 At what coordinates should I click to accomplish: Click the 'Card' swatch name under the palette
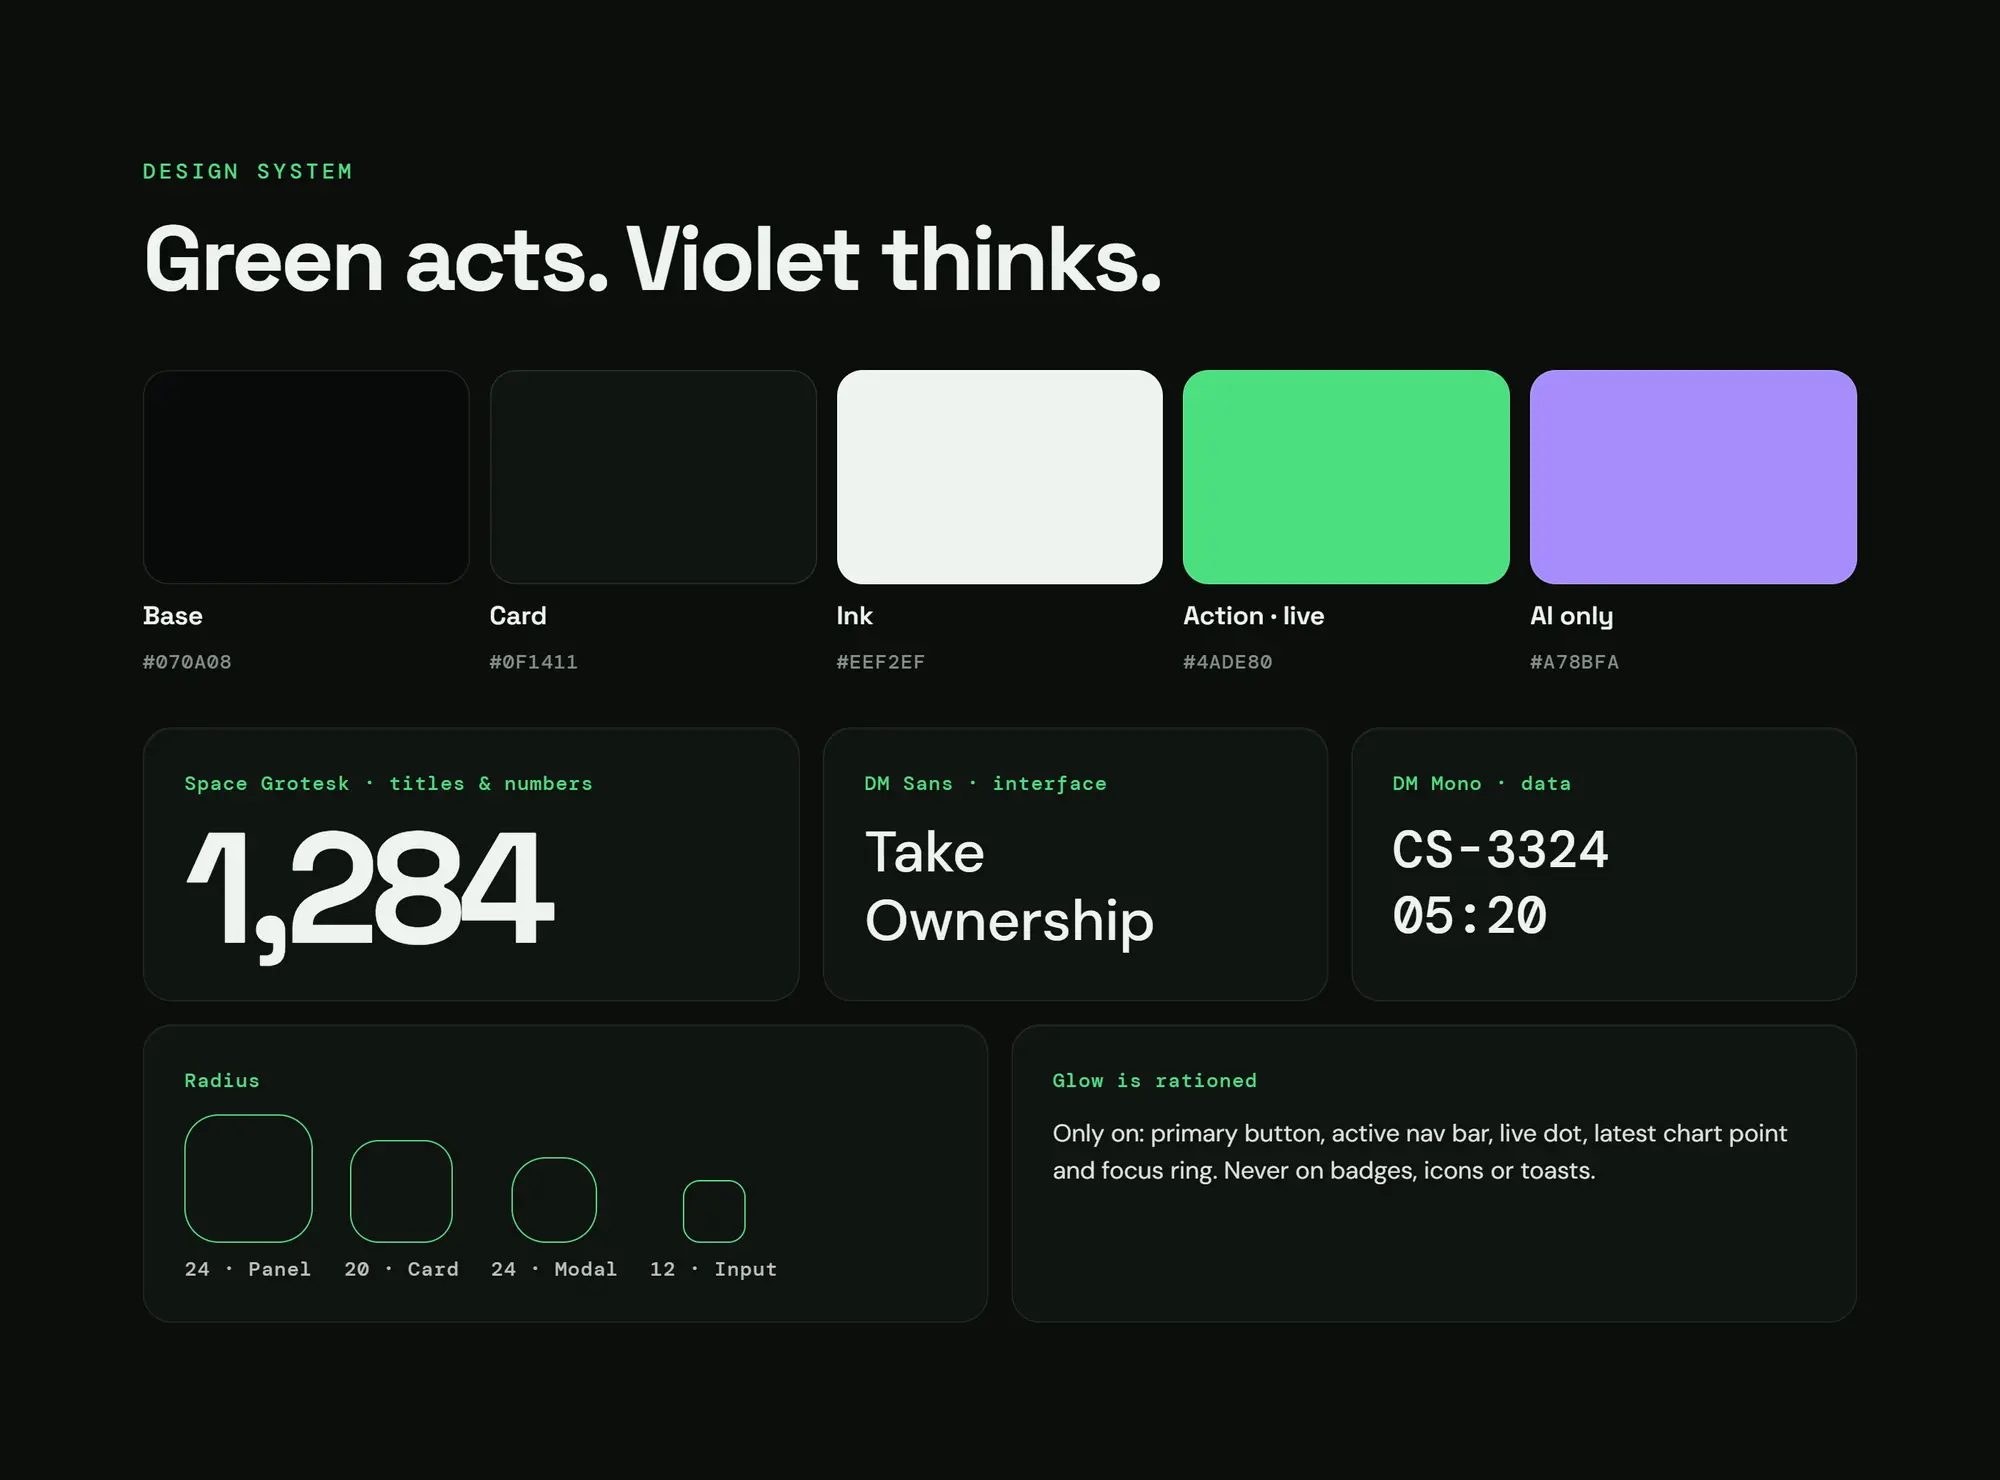pos(518,616)
